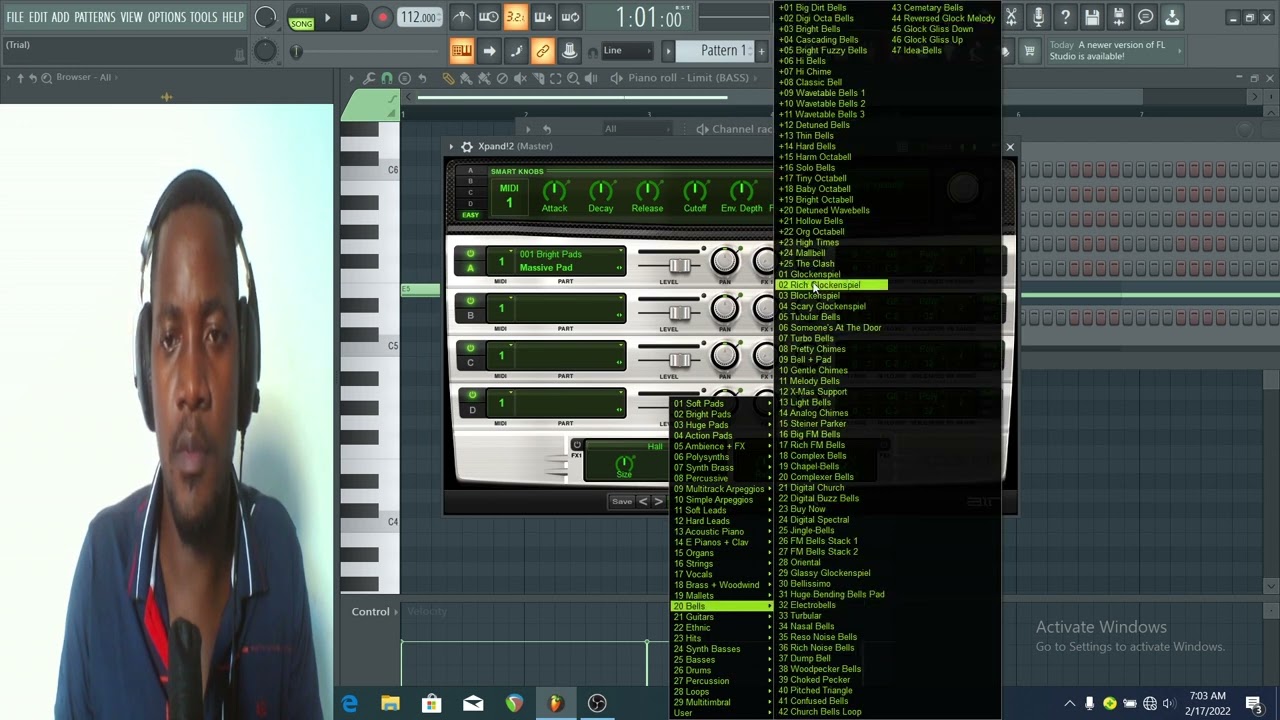The image size is (1280, 720).
Task: Select EASY smart knobs mode
Action: coord(470,215)
